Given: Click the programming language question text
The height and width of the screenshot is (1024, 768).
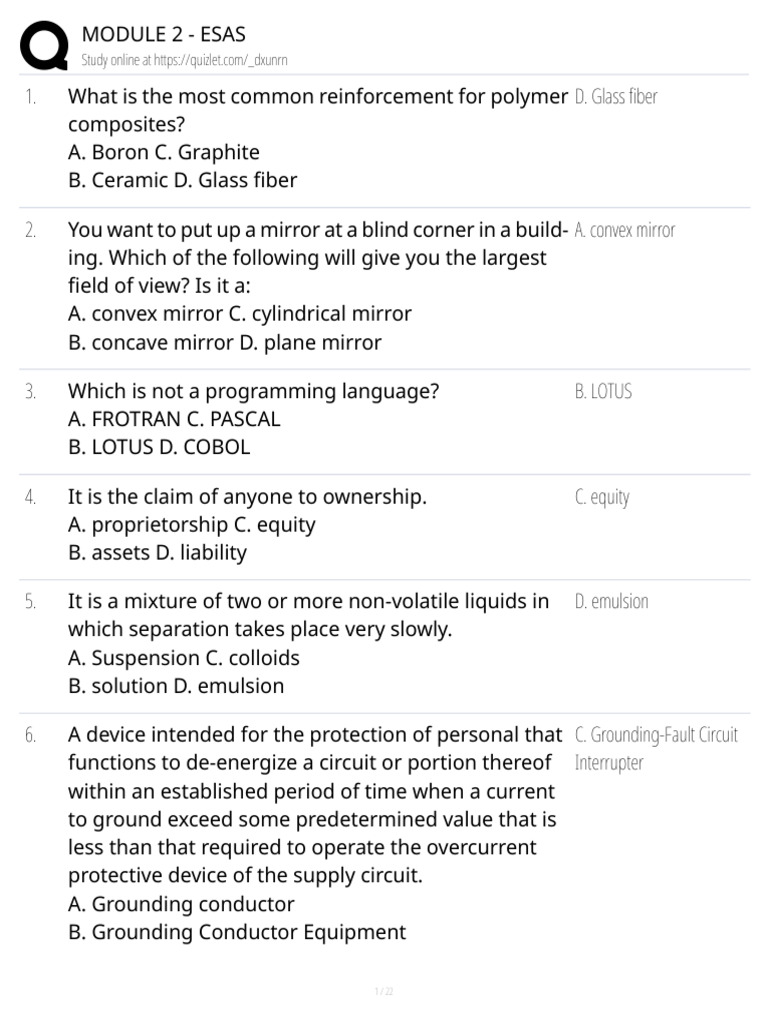Looking at the screenshot, I should tap(253, 391).
